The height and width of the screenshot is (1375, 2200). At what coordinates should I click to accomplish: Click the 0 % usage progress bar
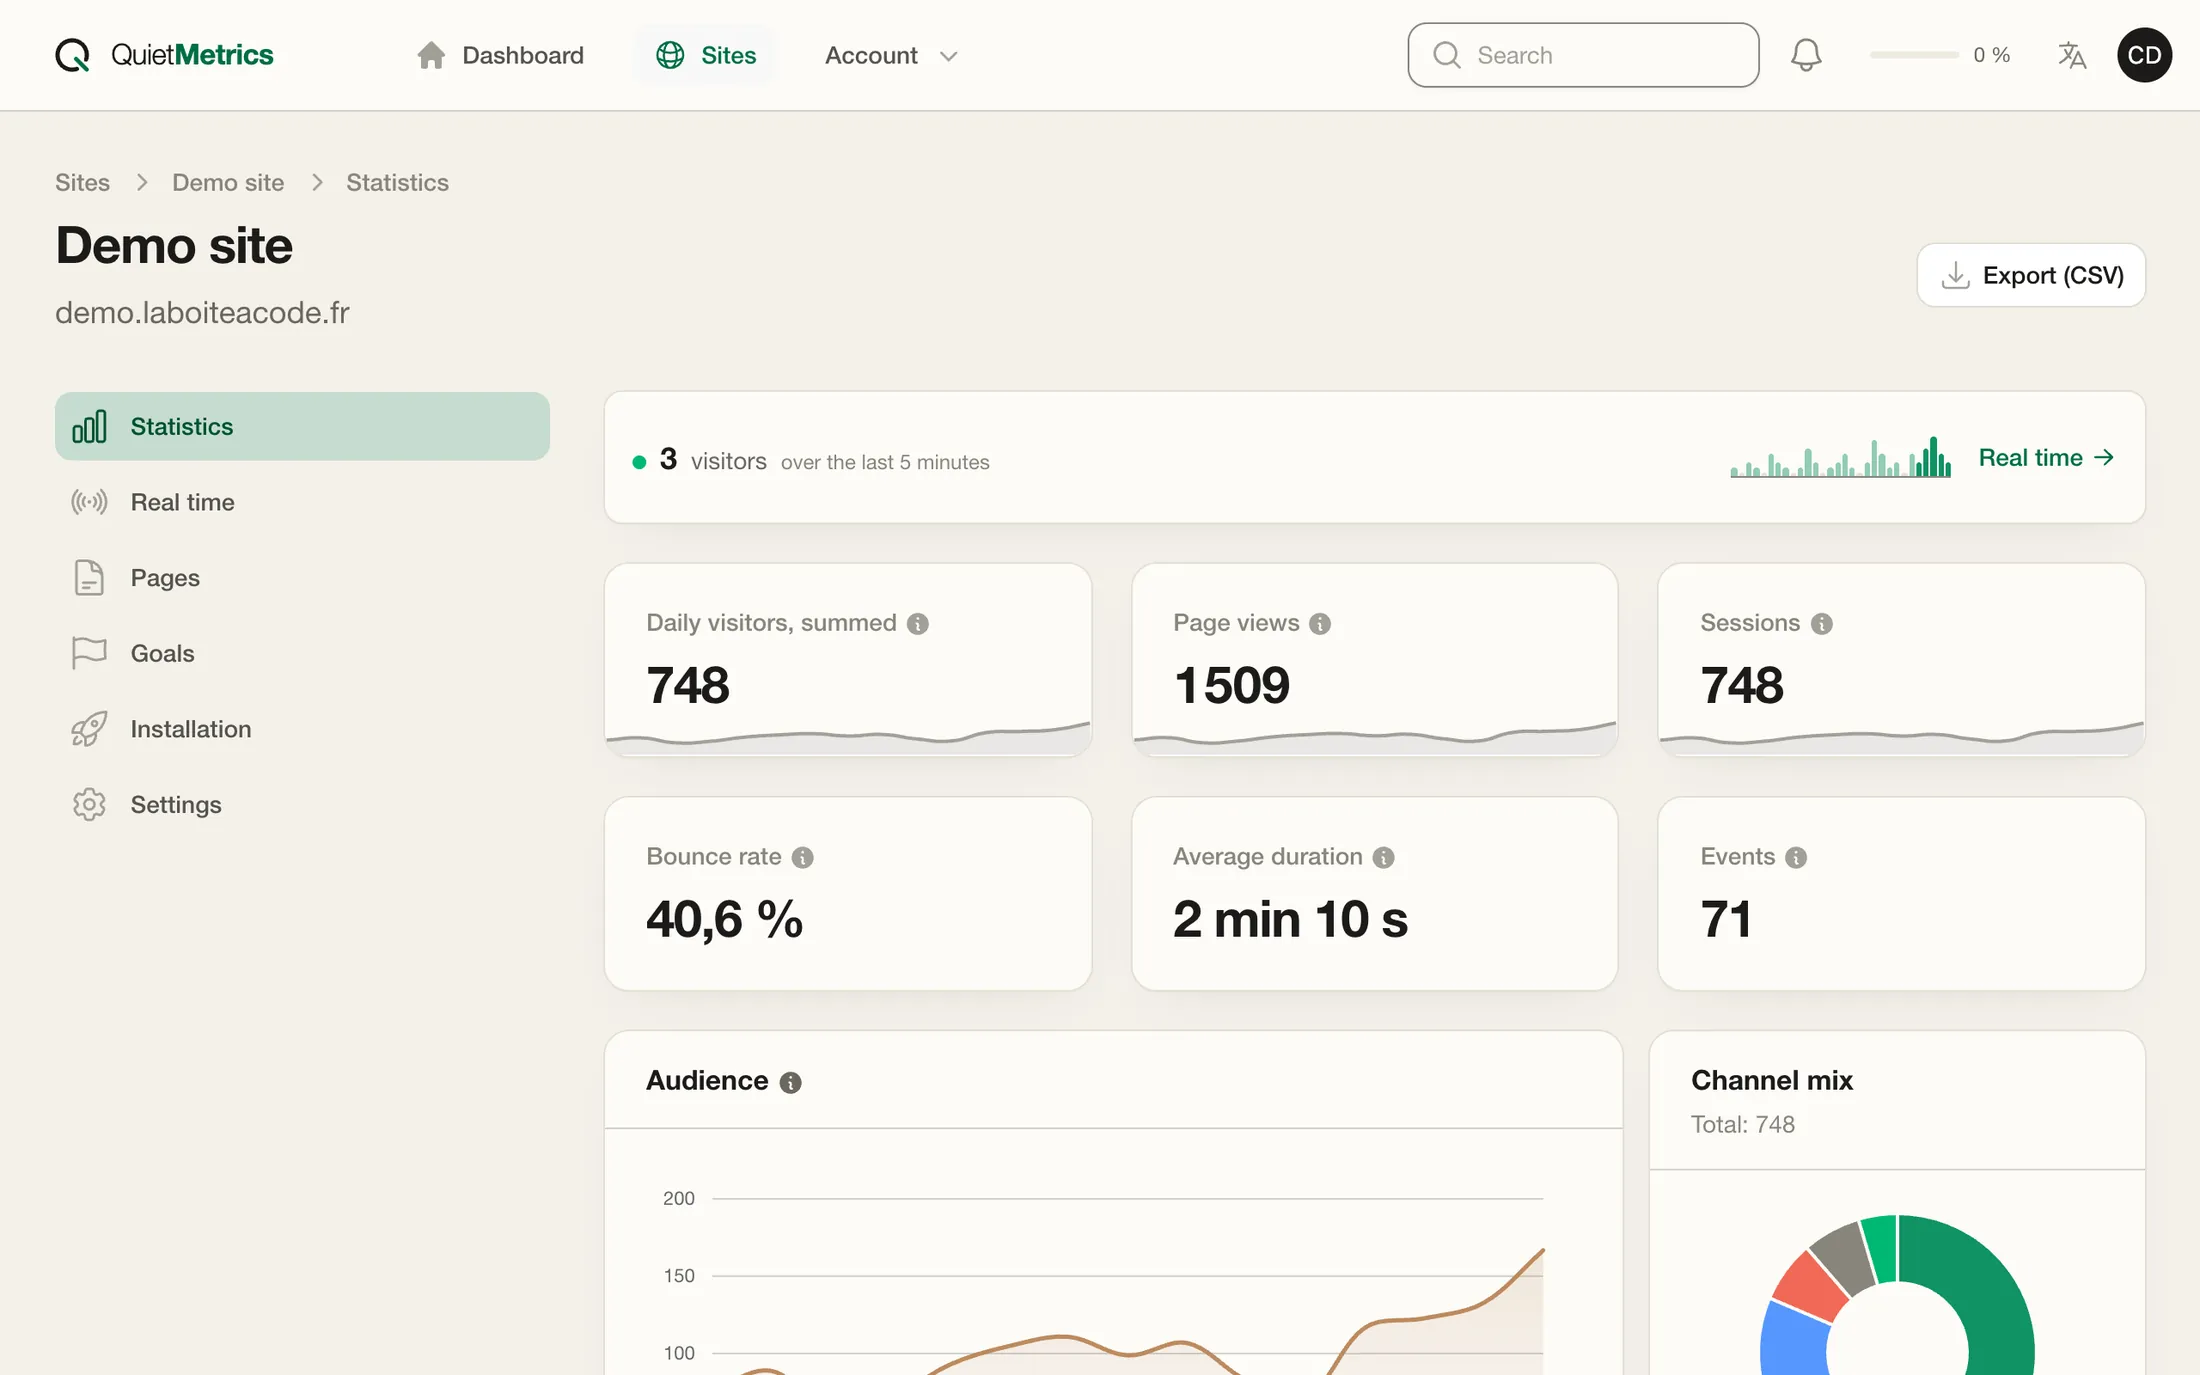coord(1914,55)
